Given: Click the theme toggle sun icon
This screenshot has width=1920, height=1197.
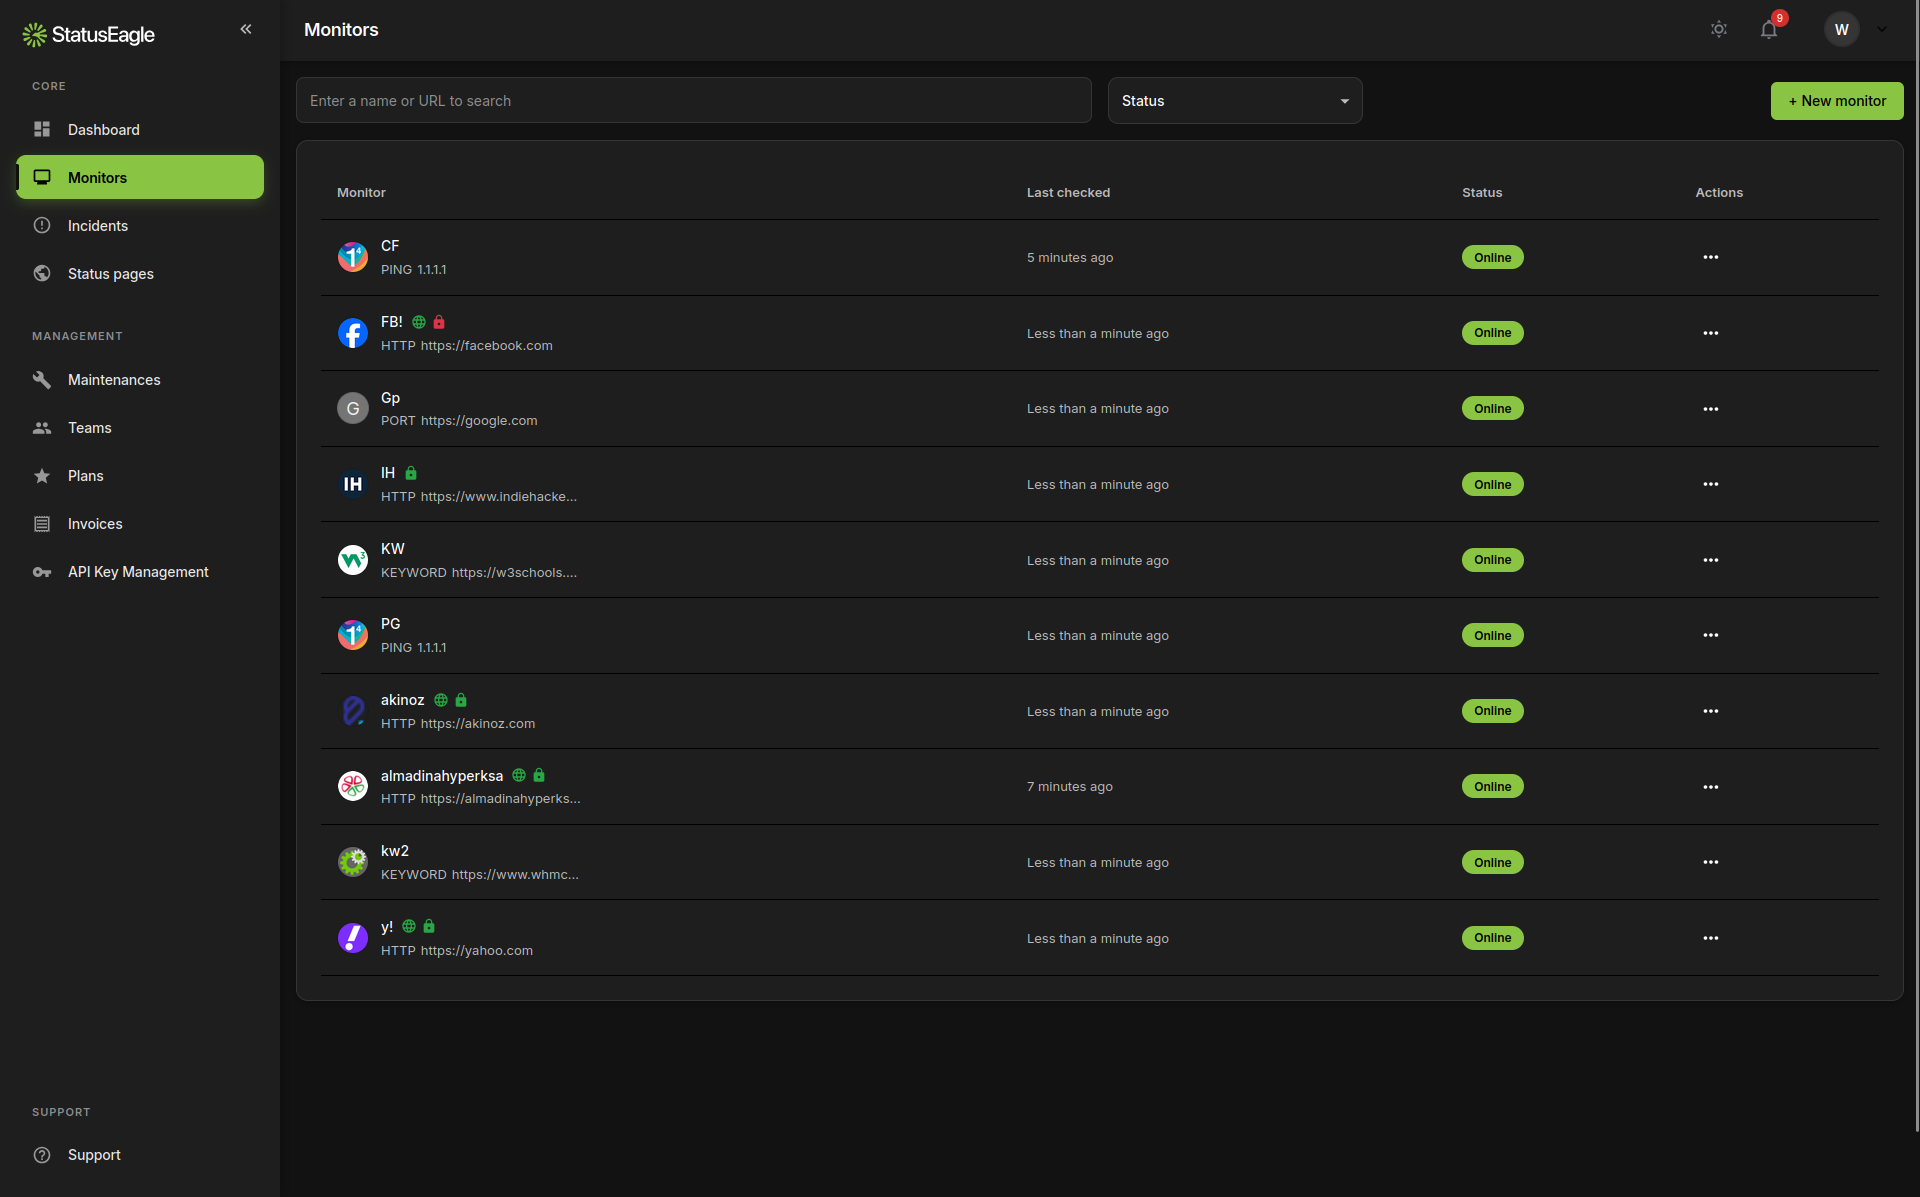Looking at the screenshot, I should (x=1719, y=29).
